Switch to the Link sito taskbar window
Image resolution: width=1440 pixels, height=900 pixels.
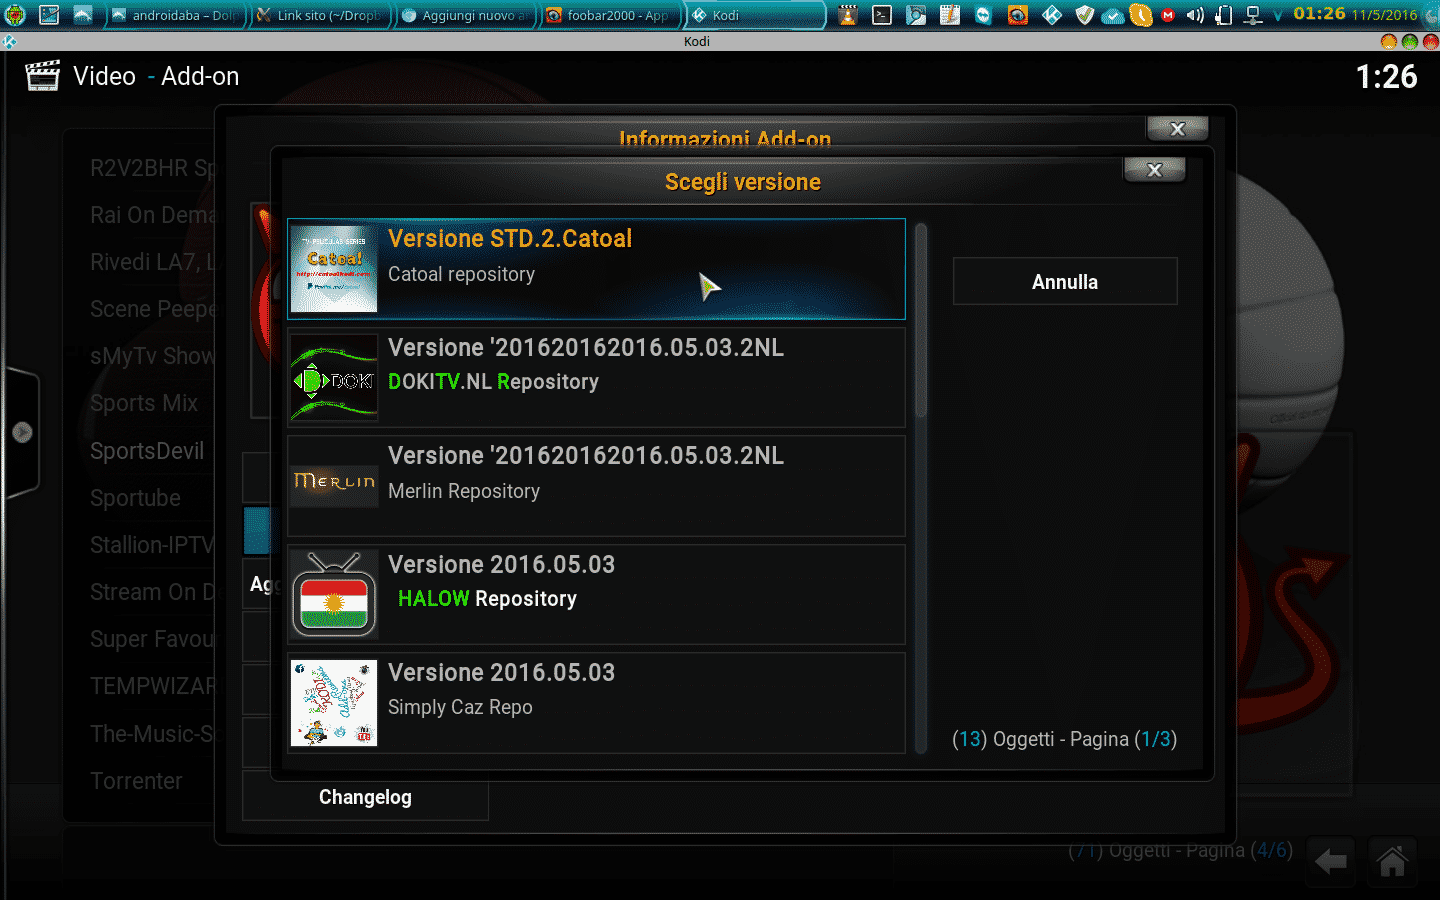click(x=320, y=15)
